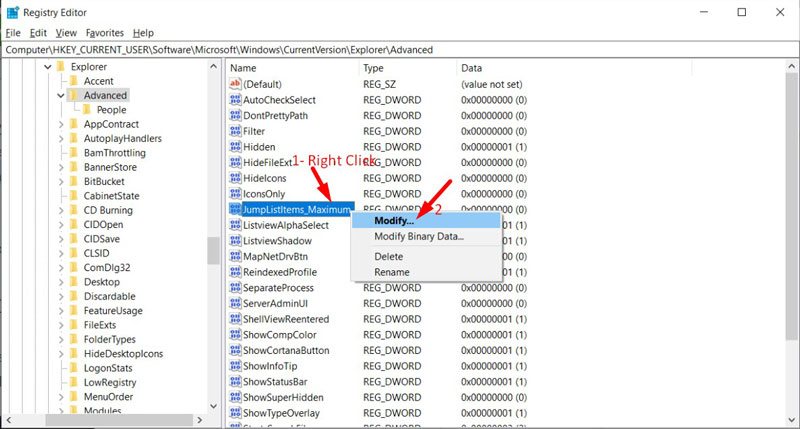Click the HideFileExt value name
The width and height of the screenshot is (800, 429).
[x=267, y=163]
